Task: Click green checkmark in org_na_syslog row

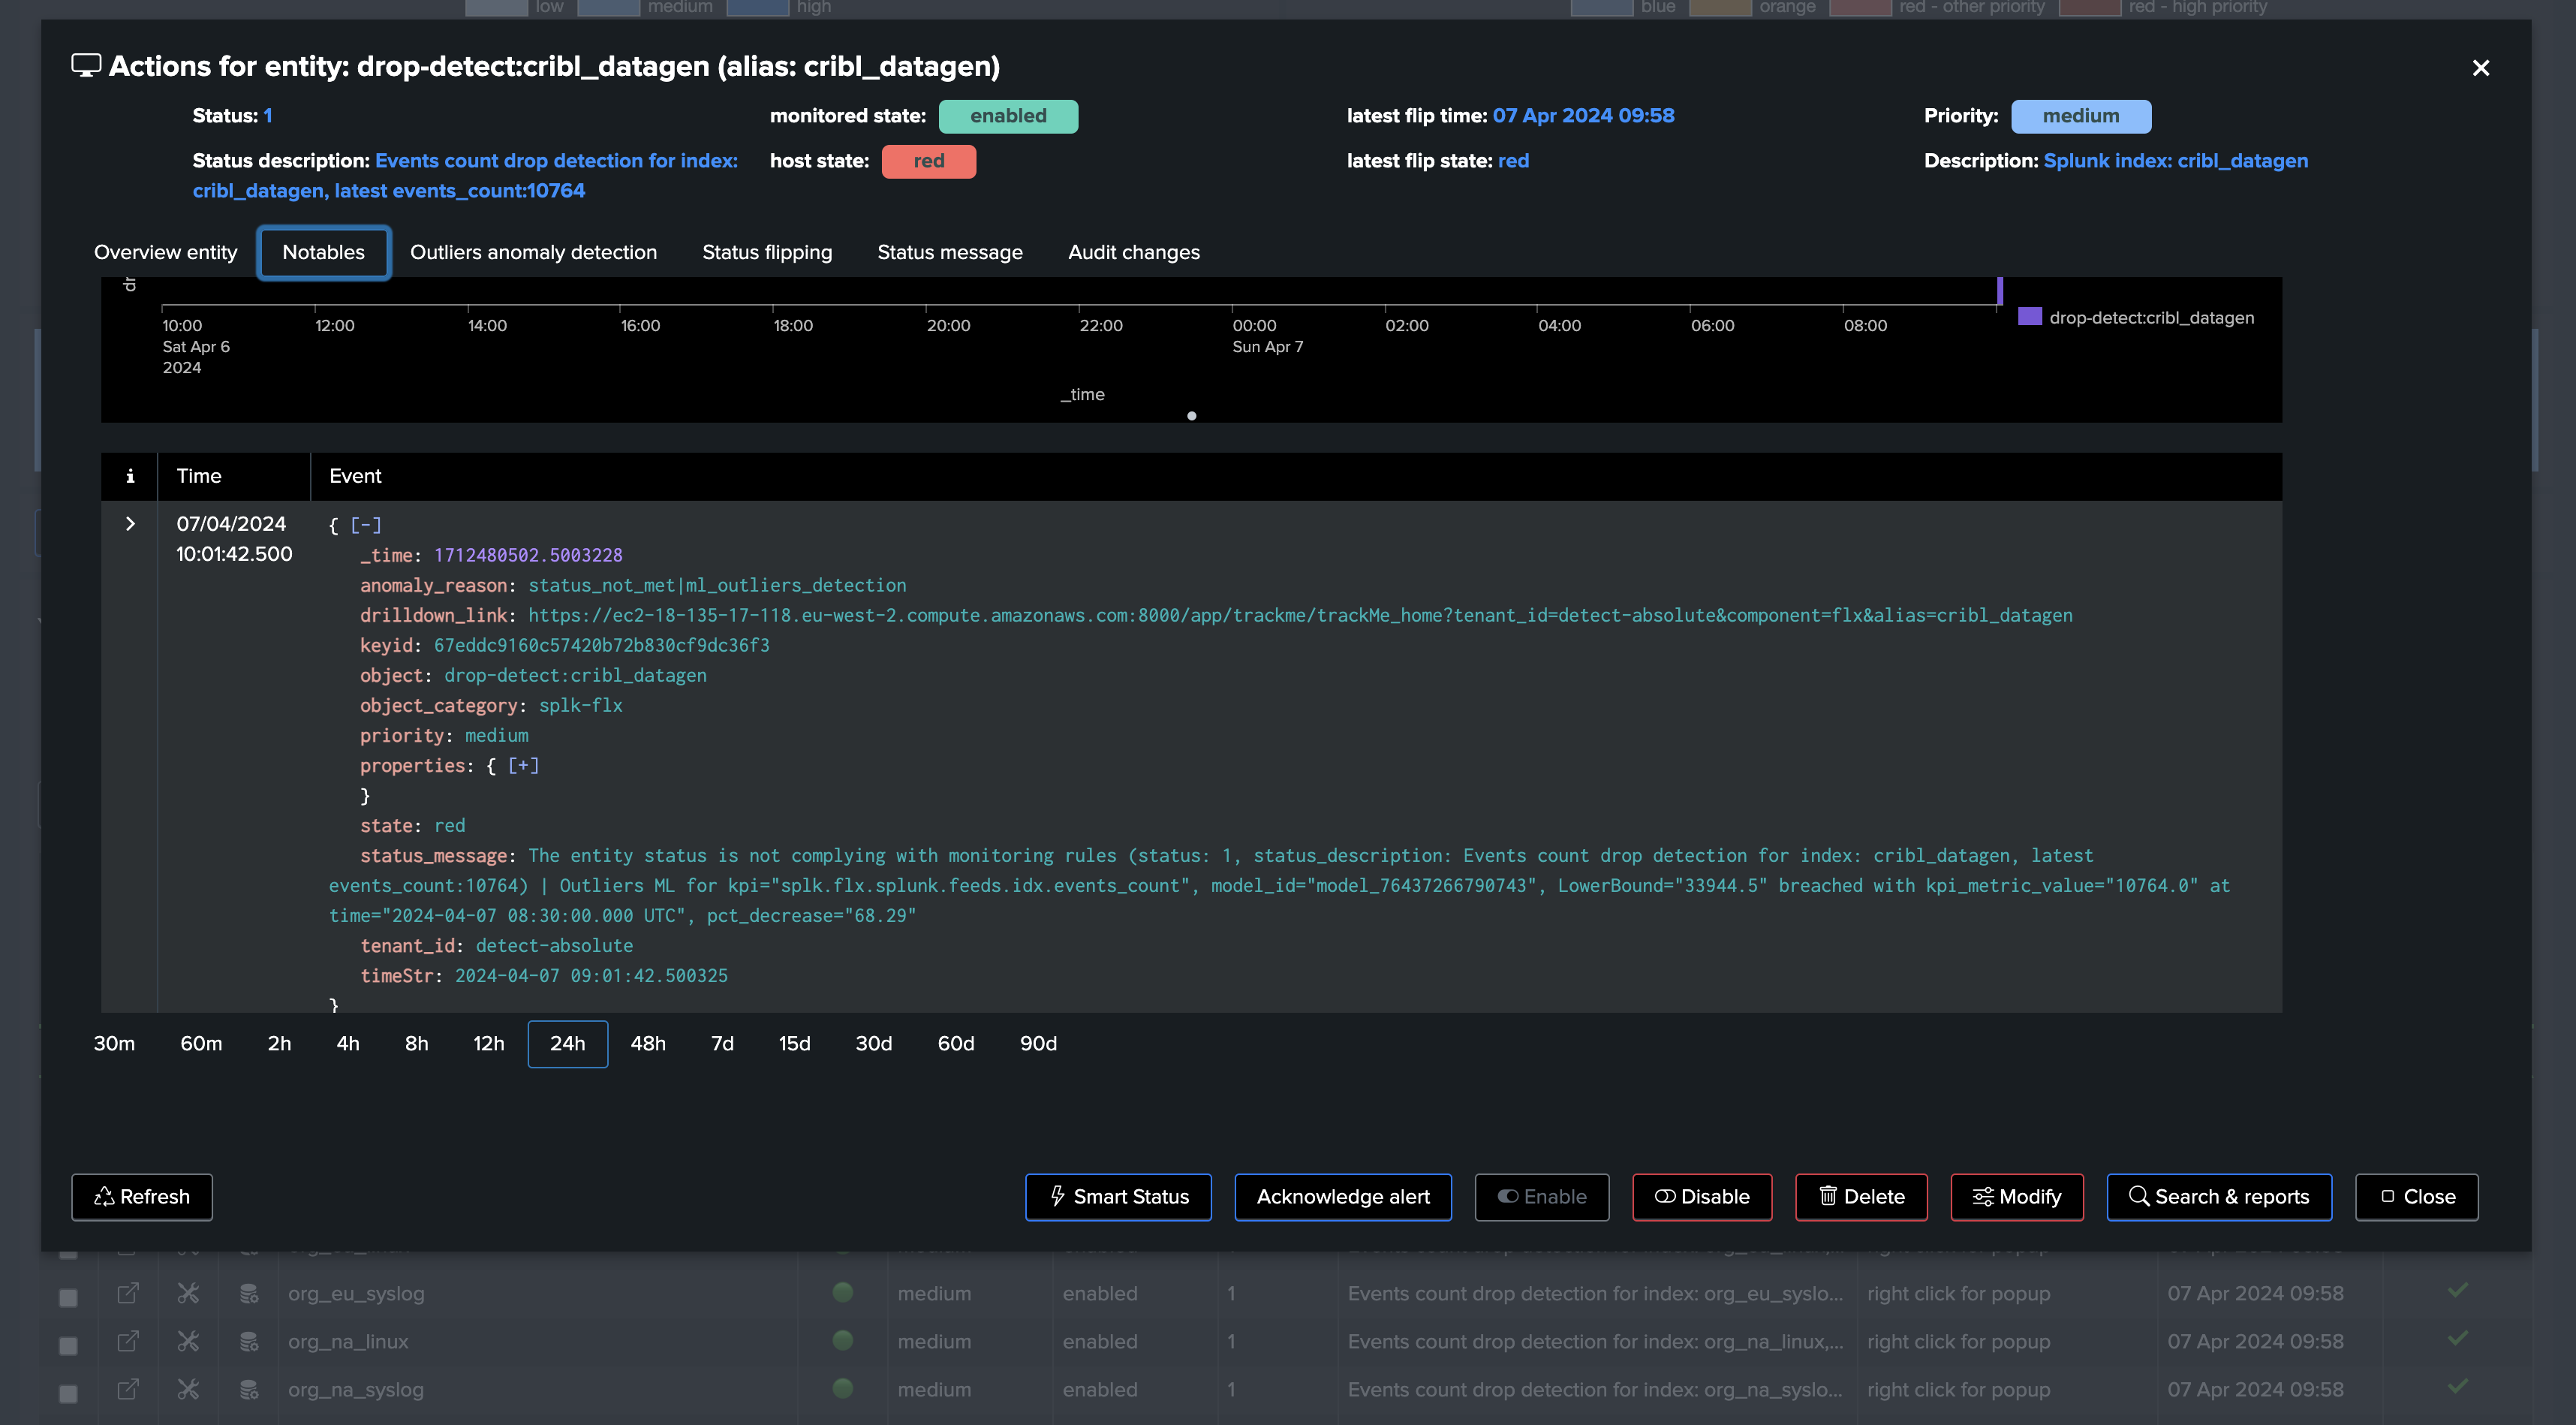Action: [x=2458, y=1386]
